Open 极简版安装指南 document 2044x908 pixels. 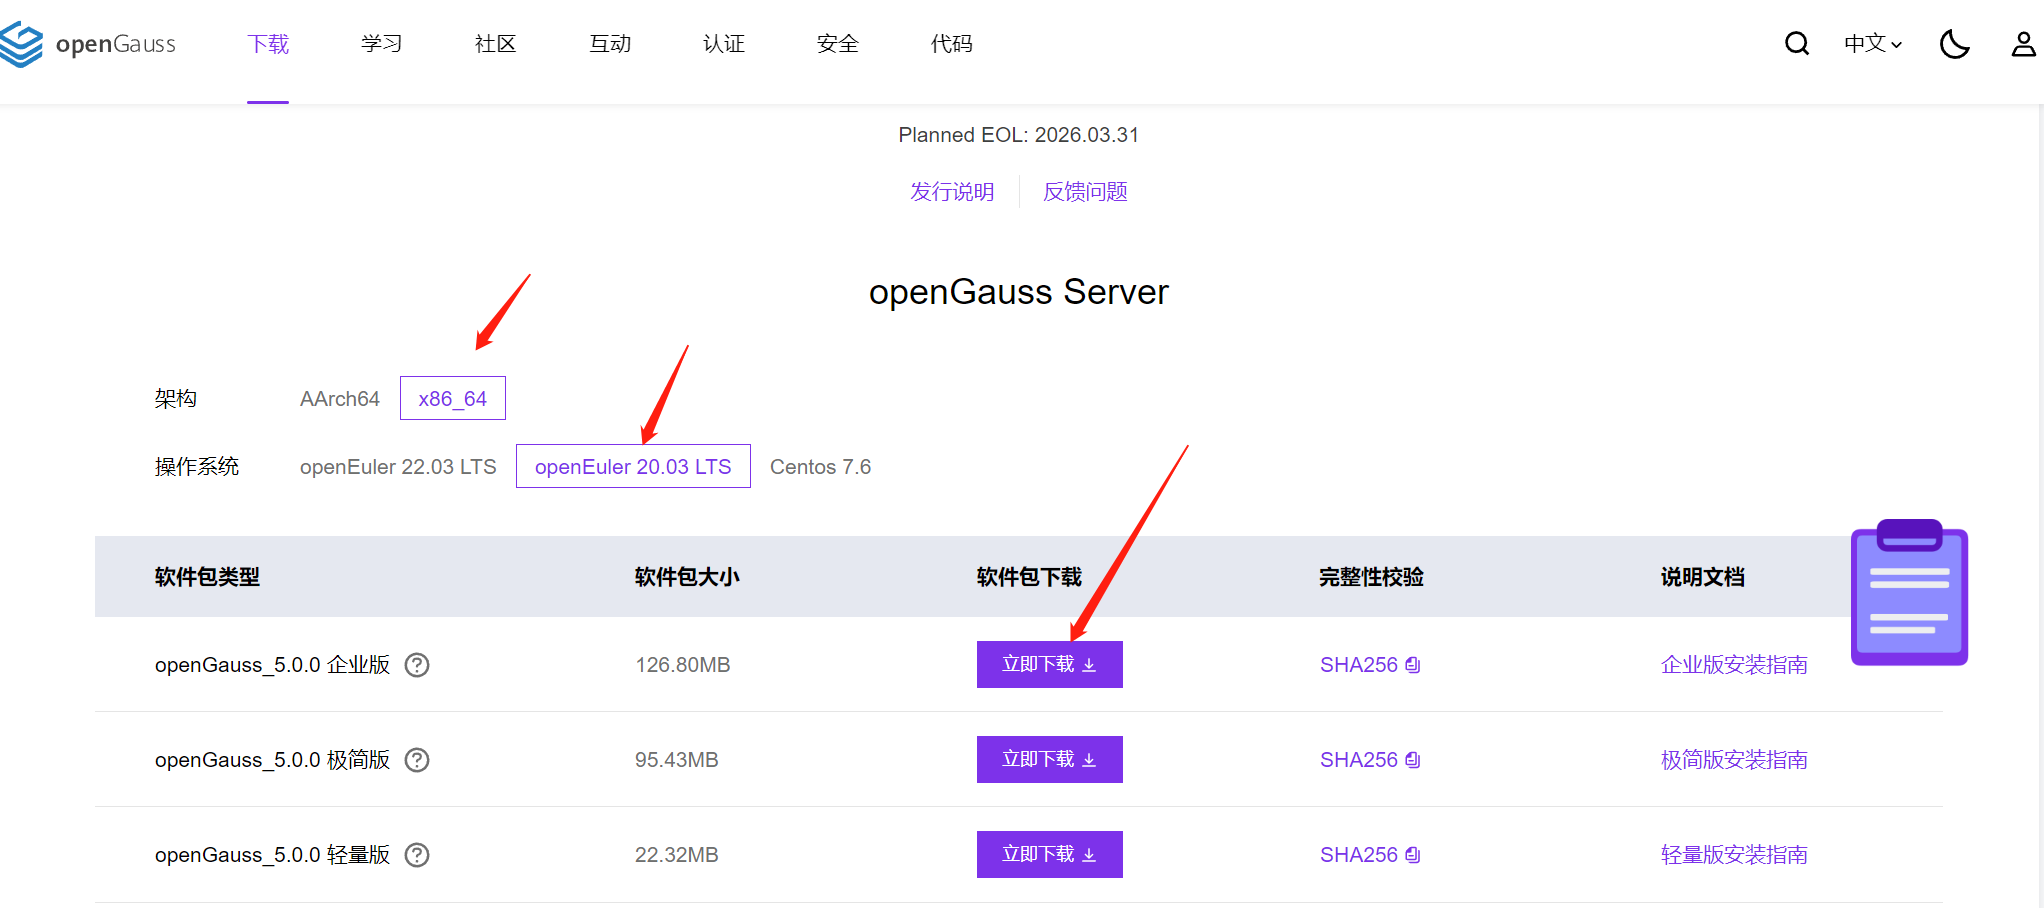(1734, 760)
